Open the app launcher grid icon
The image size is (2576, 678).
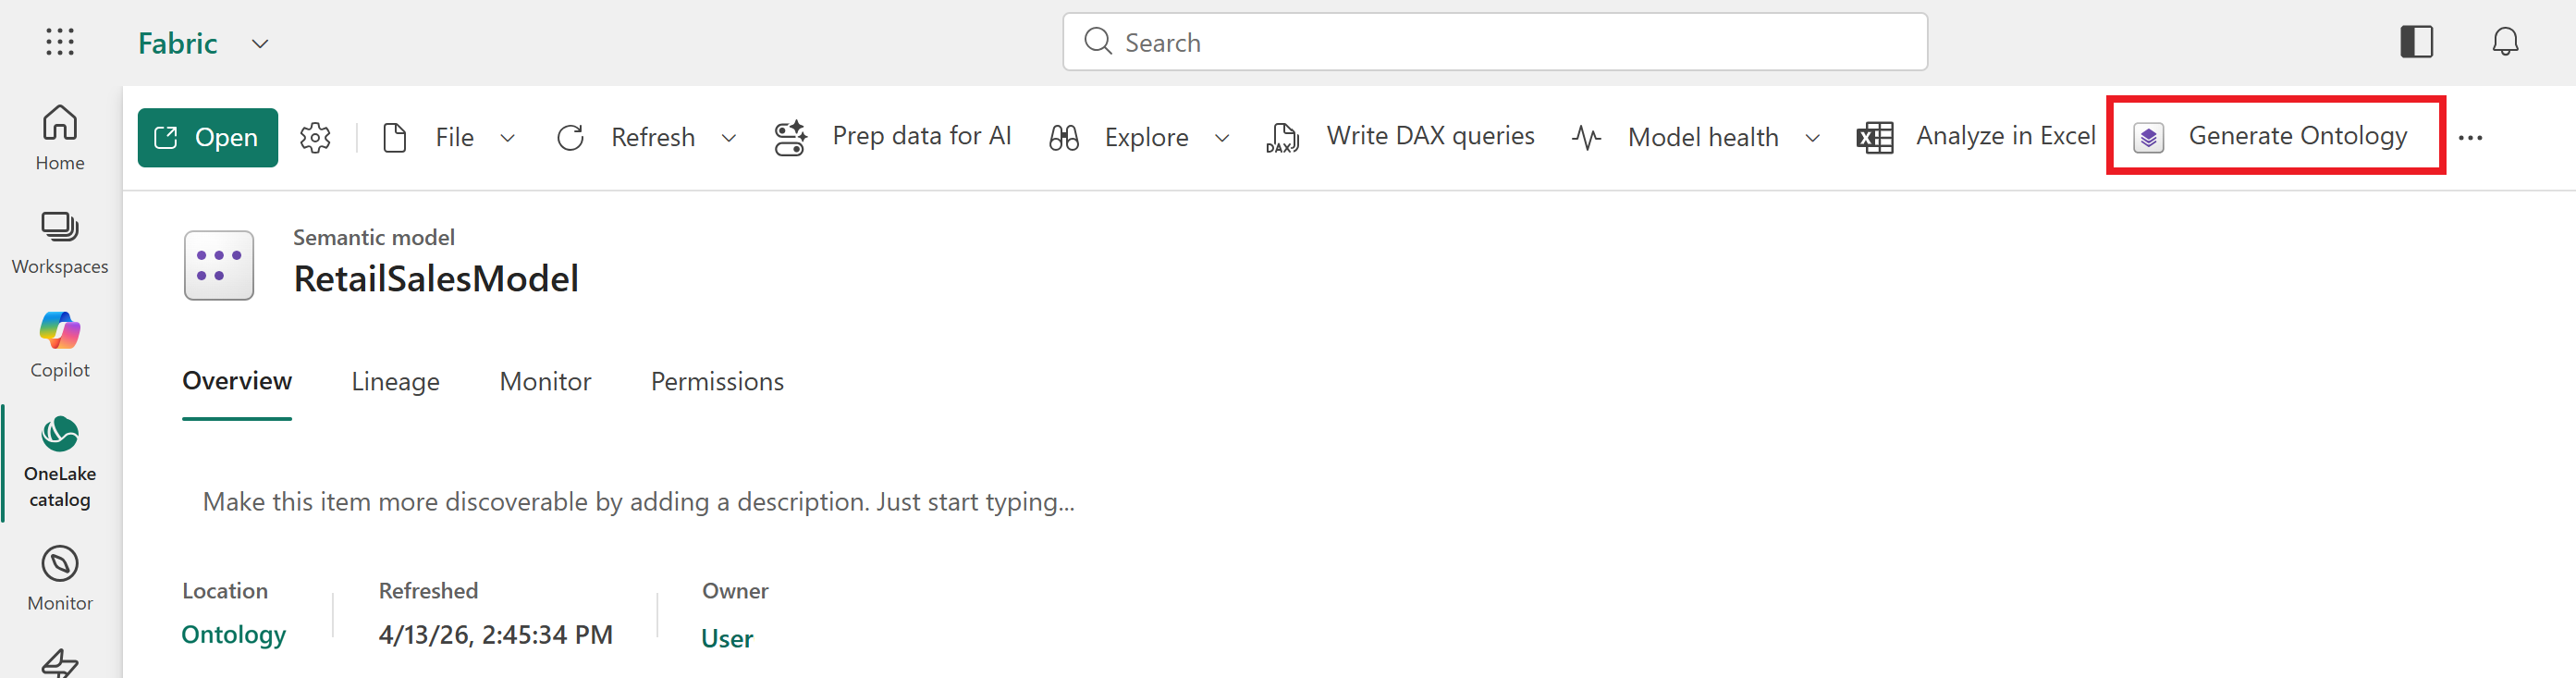click(60, 42)
